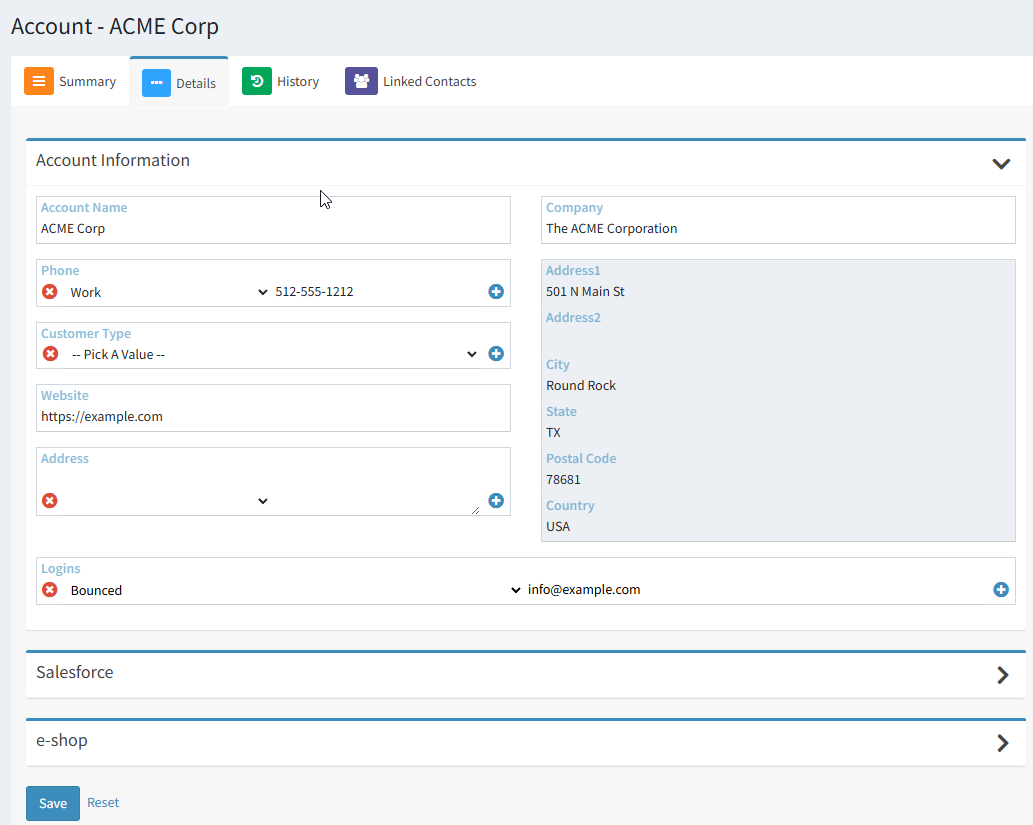Open the phone type dropdown showing Work

[167, 292]
